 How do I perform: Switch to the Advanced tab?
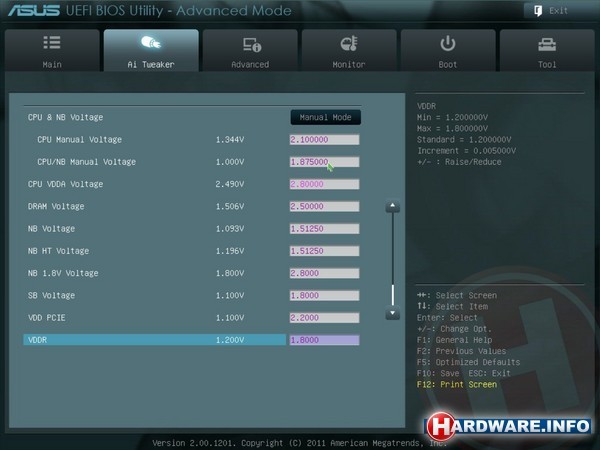pyautogui.click(x=250, y=50)
